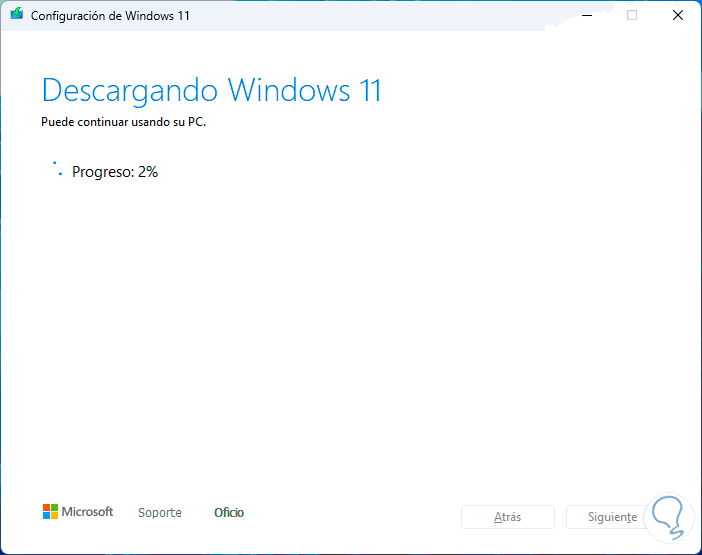Close the Configuración de Windows 11 window
702x555 pixels.
tap(678, 15)
